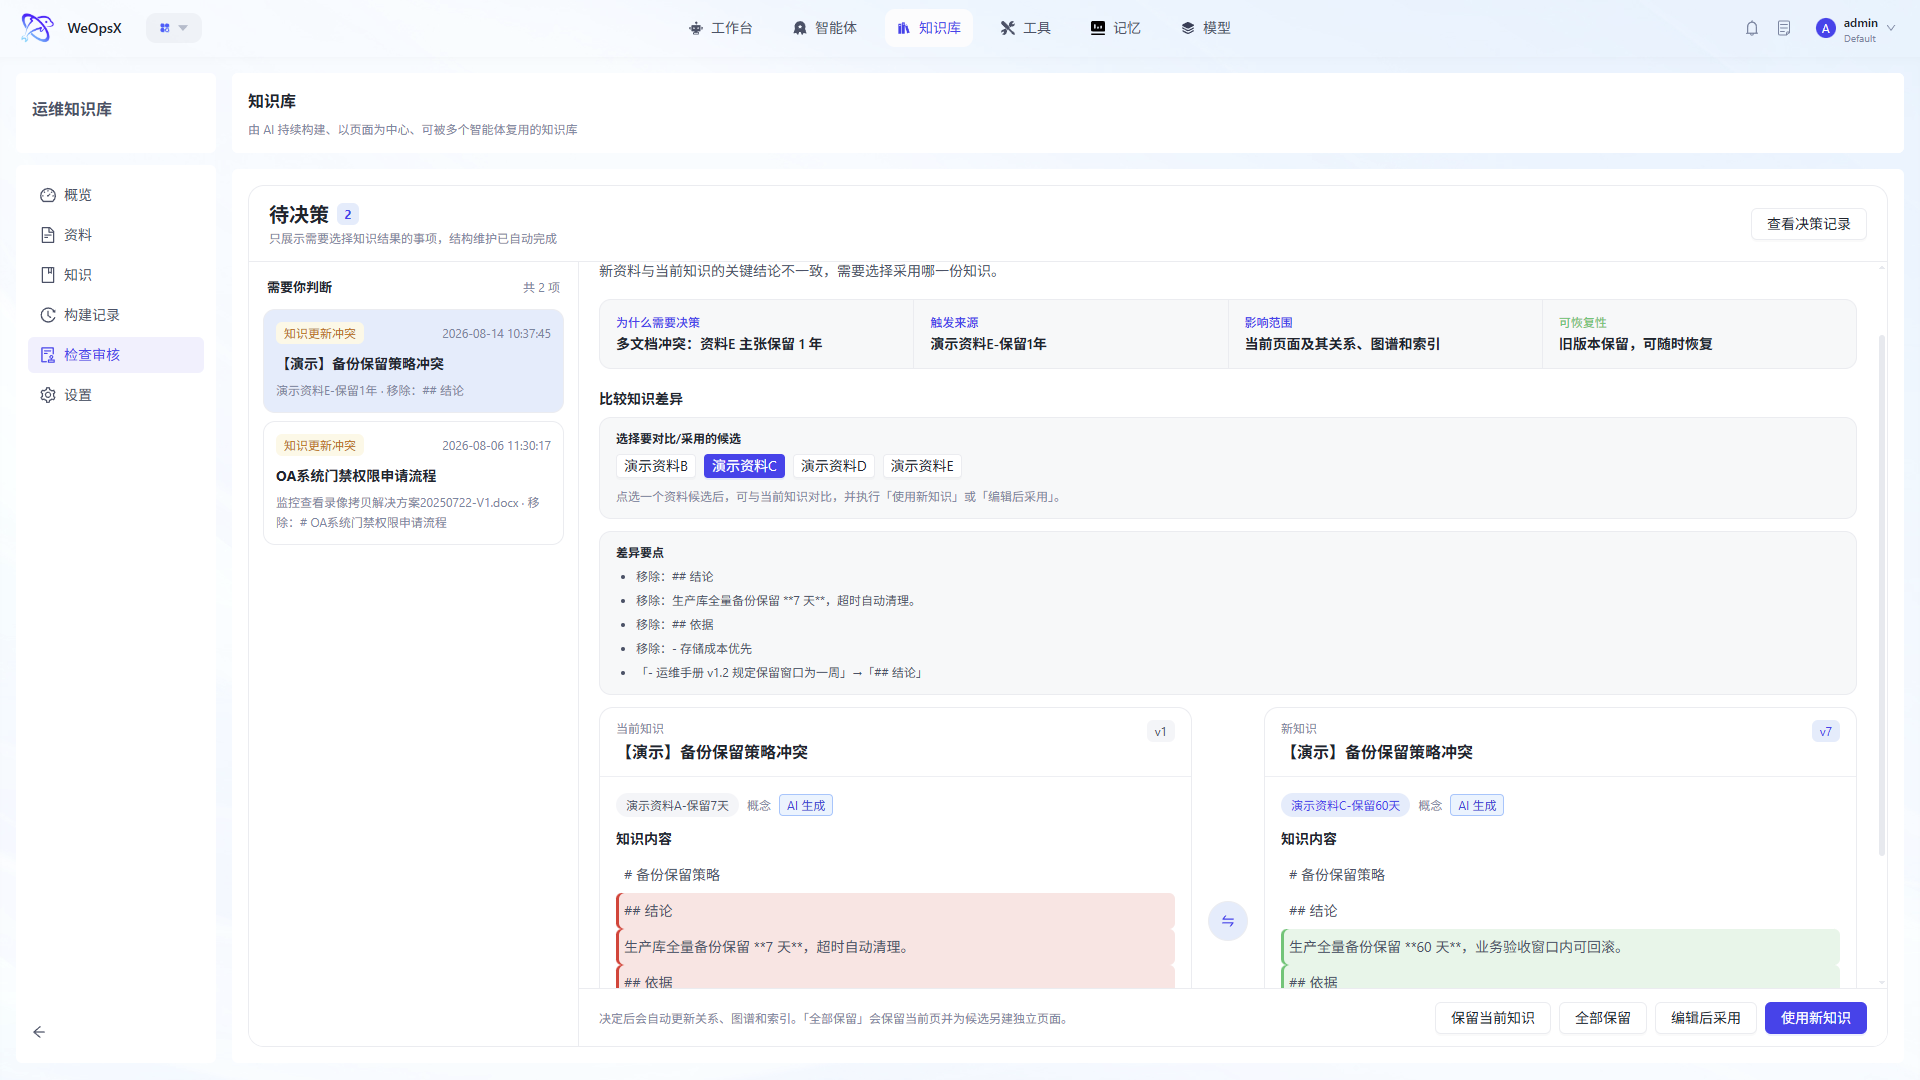Screen dimensions: 1920x1080
Task: Click the 移除：- 存储成本优先 bullet
Action: coord(694,649)
